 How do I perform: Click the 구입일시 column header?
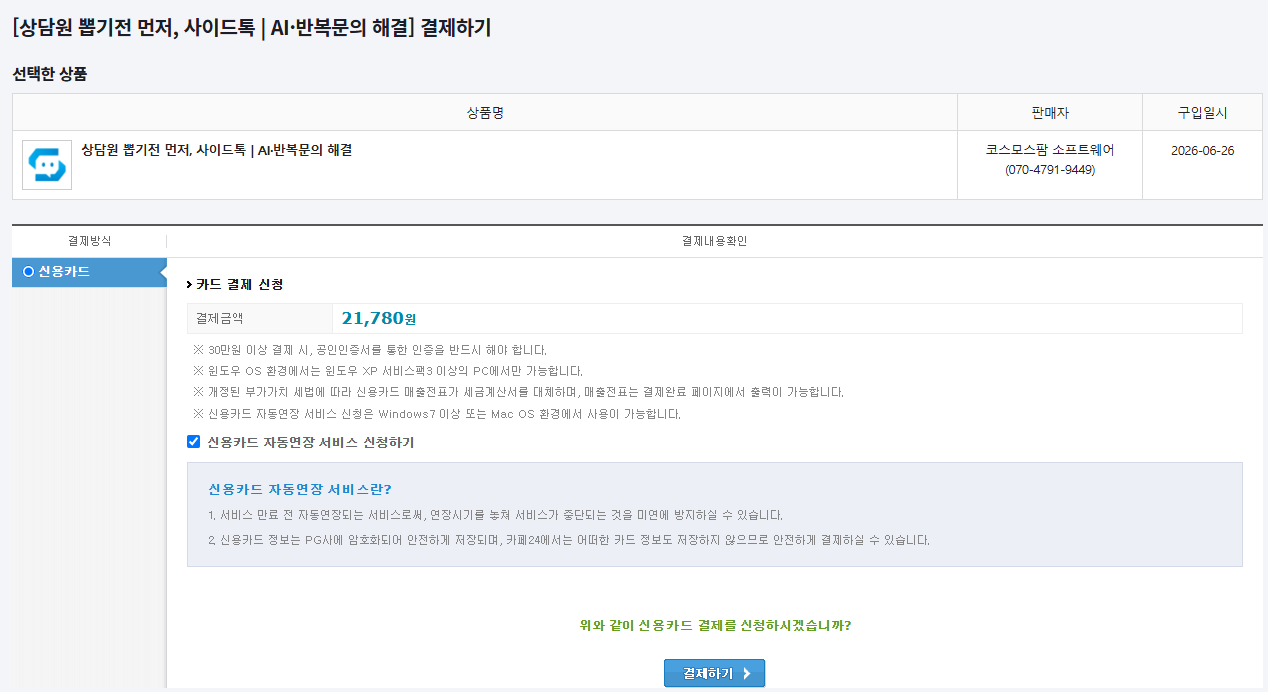(1203, 113)
